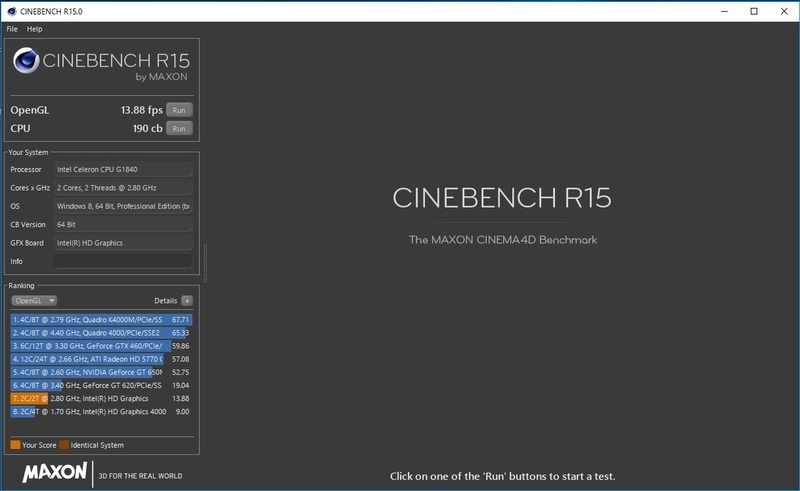Click the Cinebench title bar app icon
The image size is (800, 491).
pos(12,11)
